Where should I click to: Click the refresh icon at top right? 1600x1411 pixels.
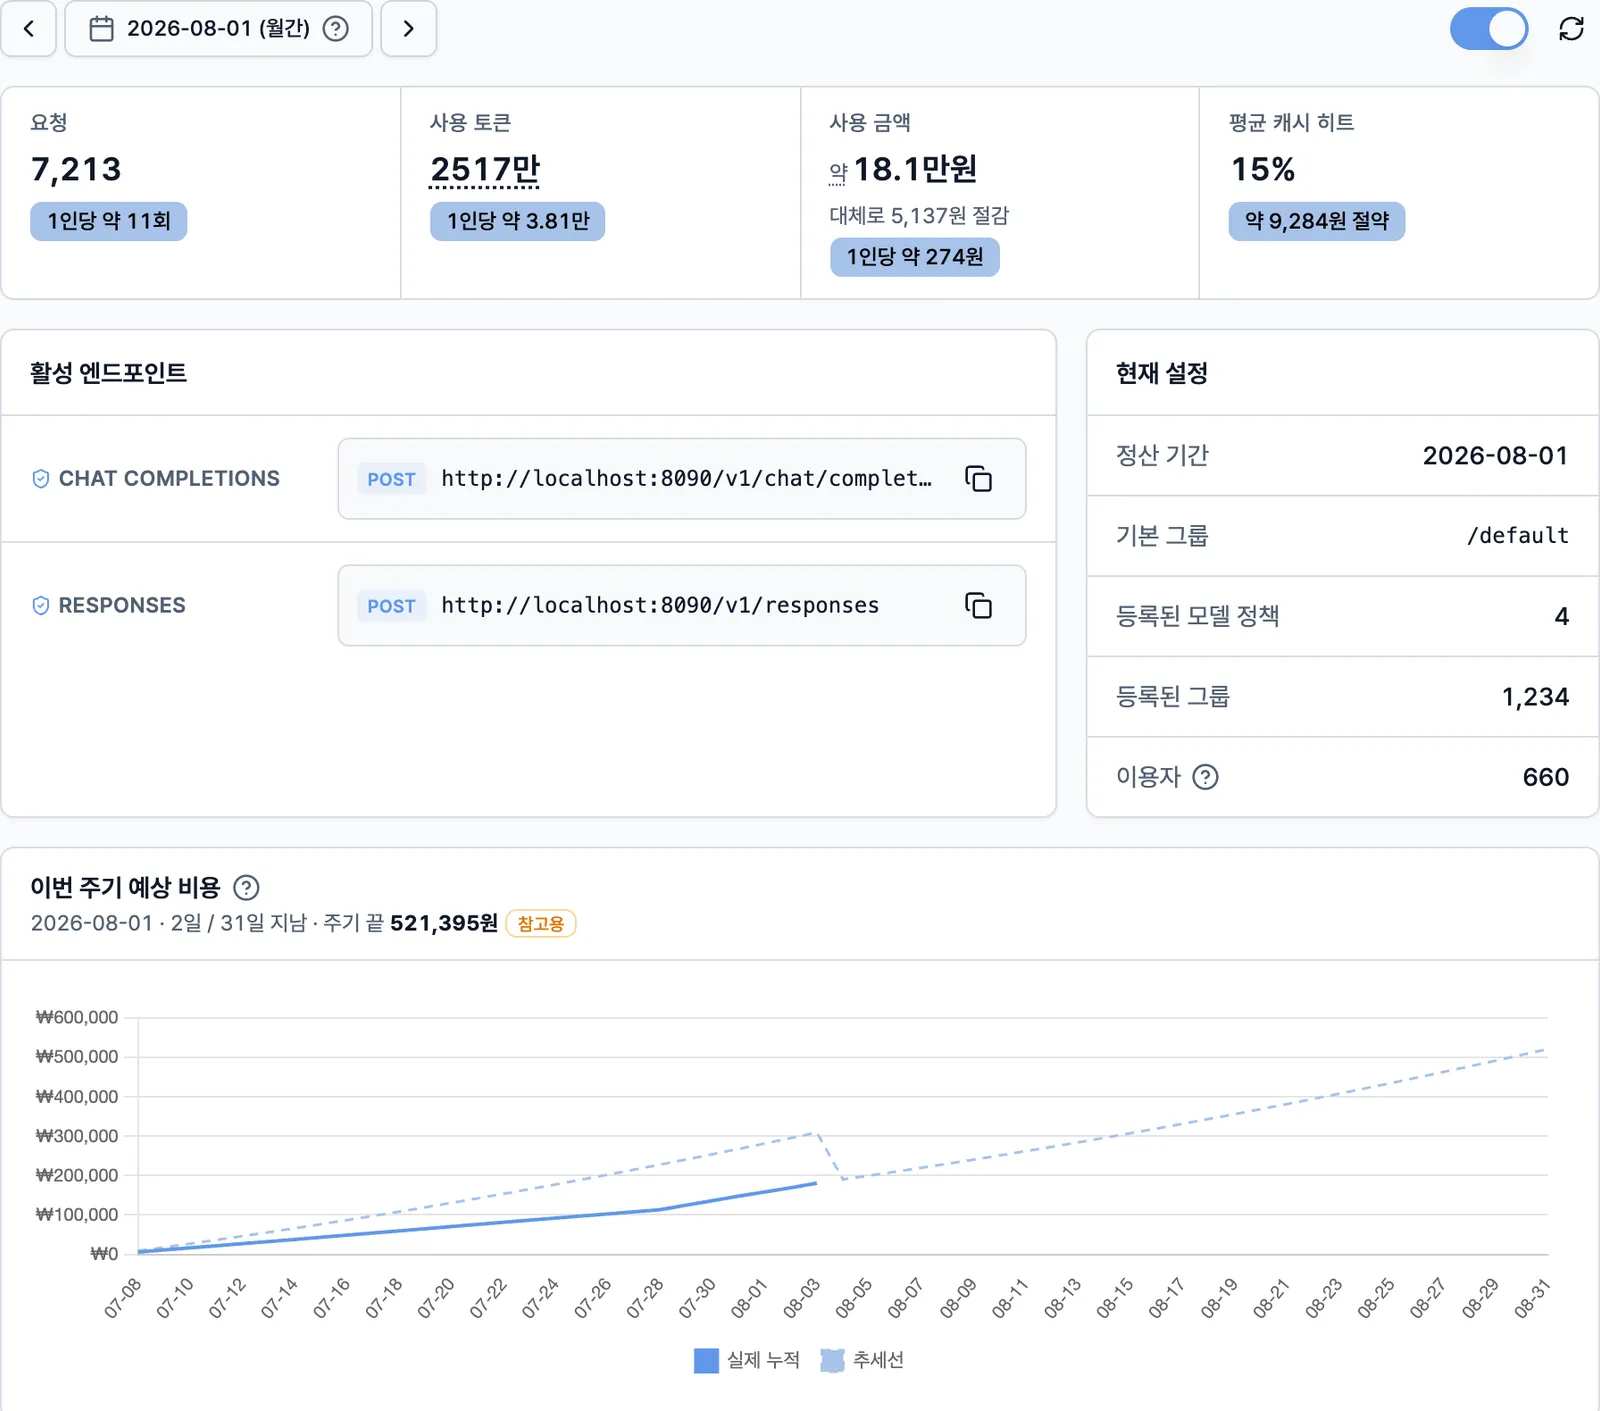pos(1571,28)
